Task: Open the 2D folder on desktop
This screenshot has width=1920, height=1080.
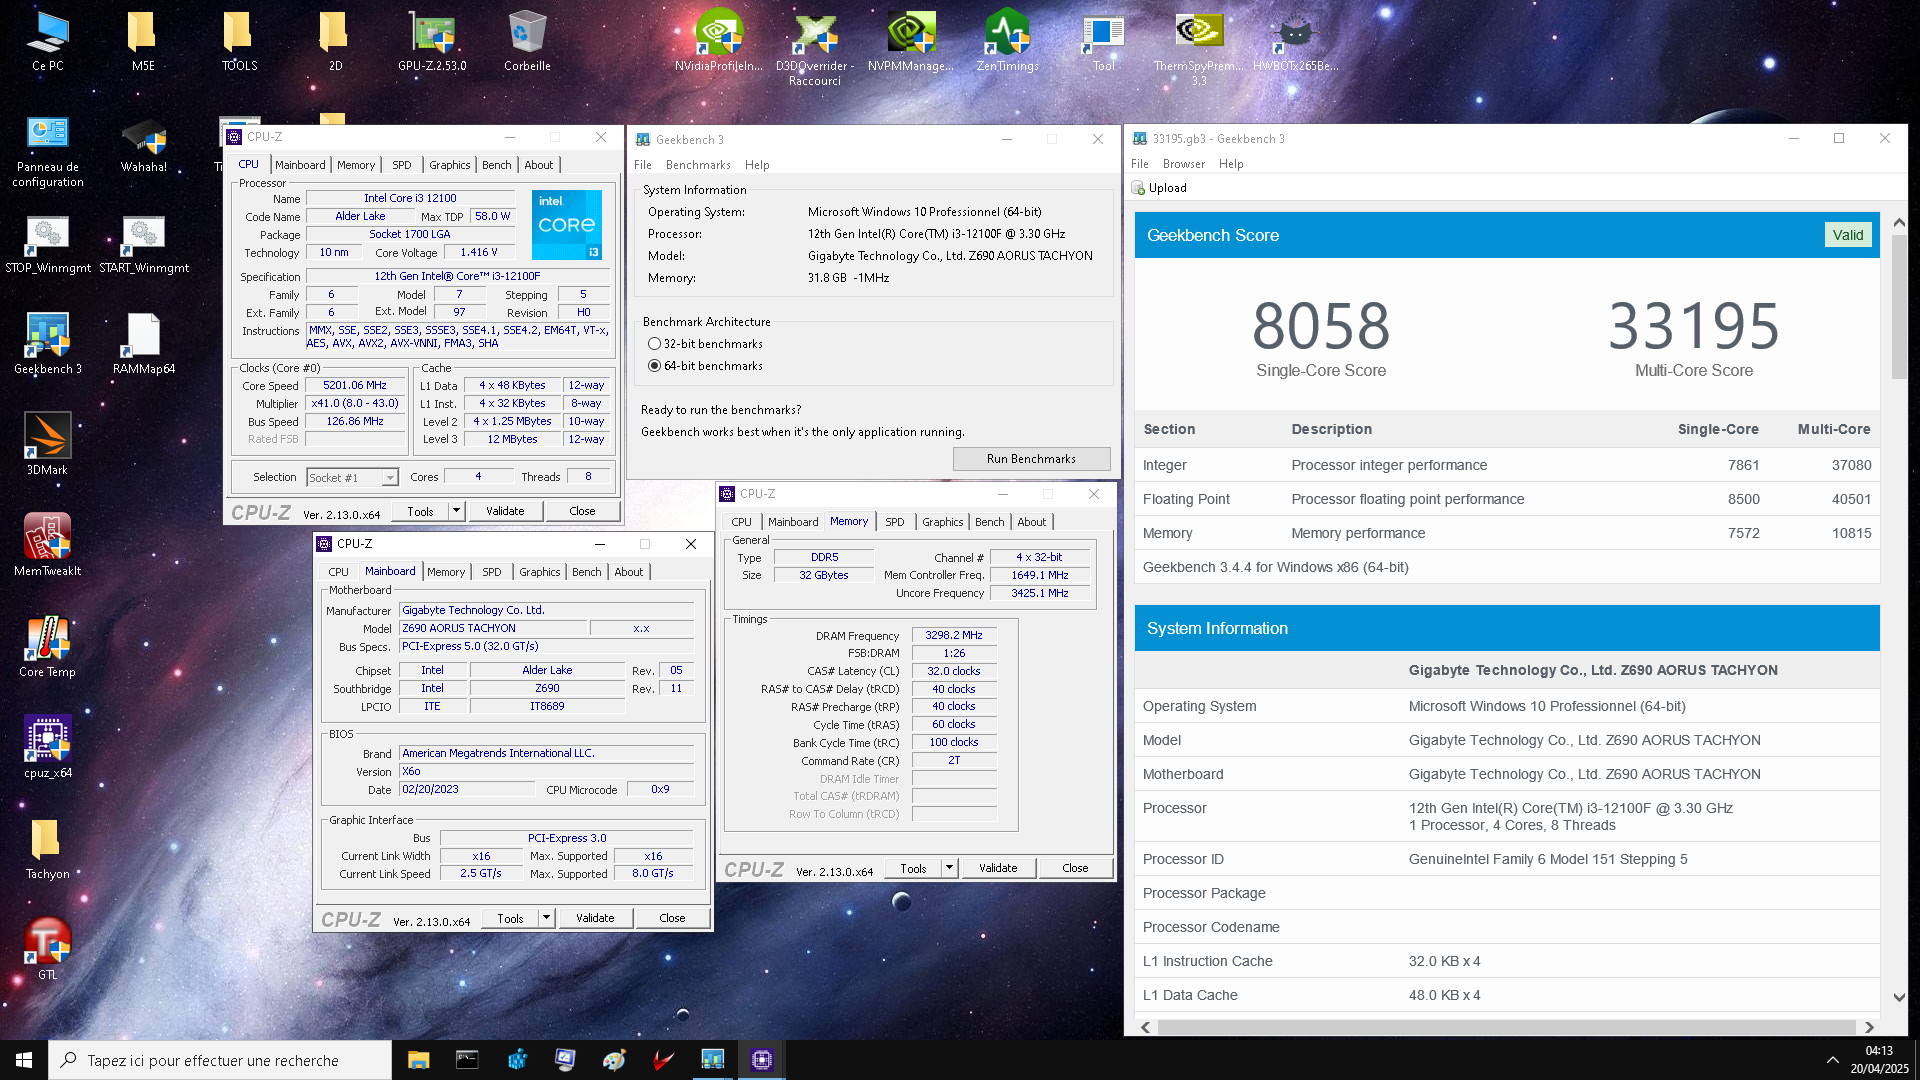Action: pyautogui.click(x=335, y=40)
